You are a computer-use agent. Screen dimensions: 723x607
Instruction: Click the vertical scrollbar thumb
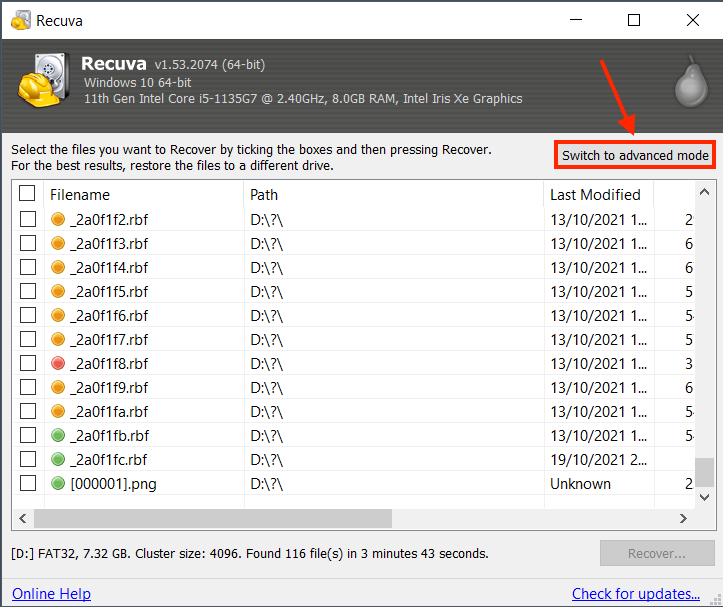coord(704,472)
